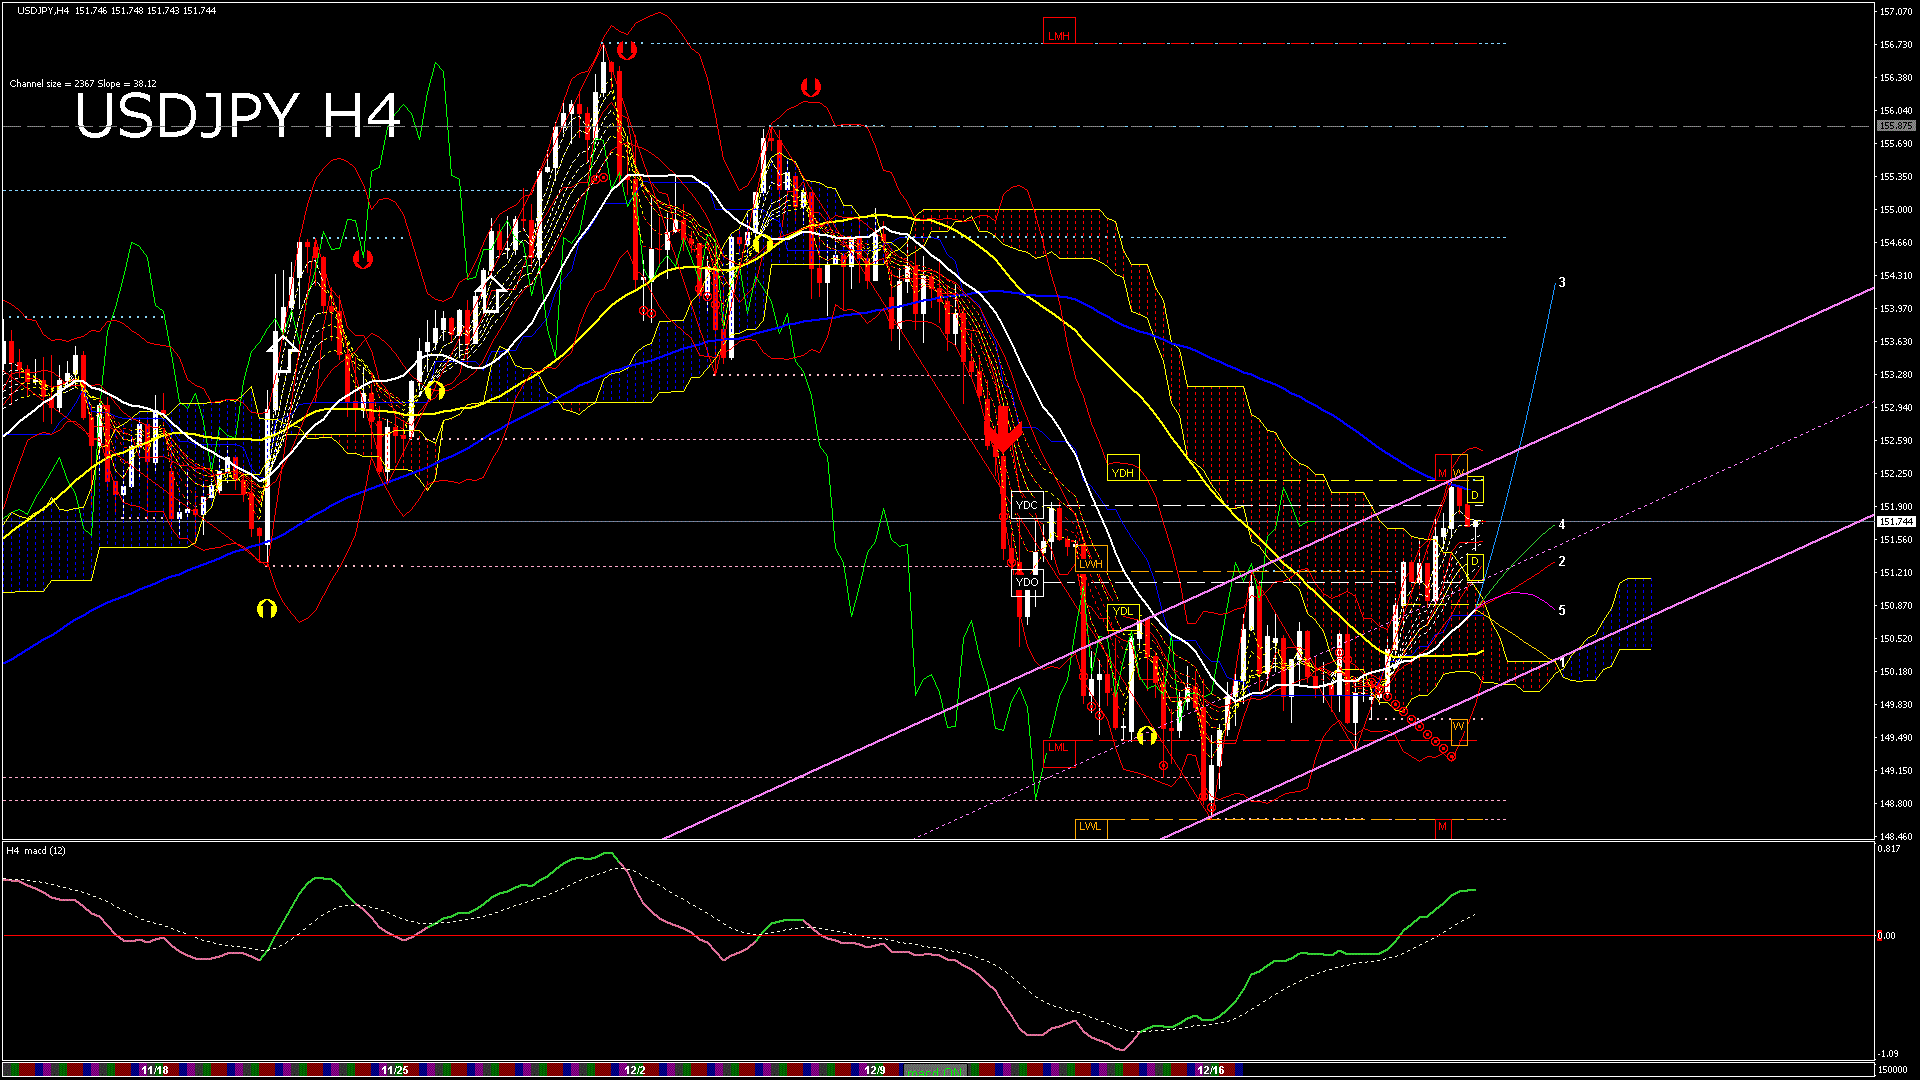1920x1080 pixels.
Task: Click the 11/18 date on time axis
Action: 155,1070
